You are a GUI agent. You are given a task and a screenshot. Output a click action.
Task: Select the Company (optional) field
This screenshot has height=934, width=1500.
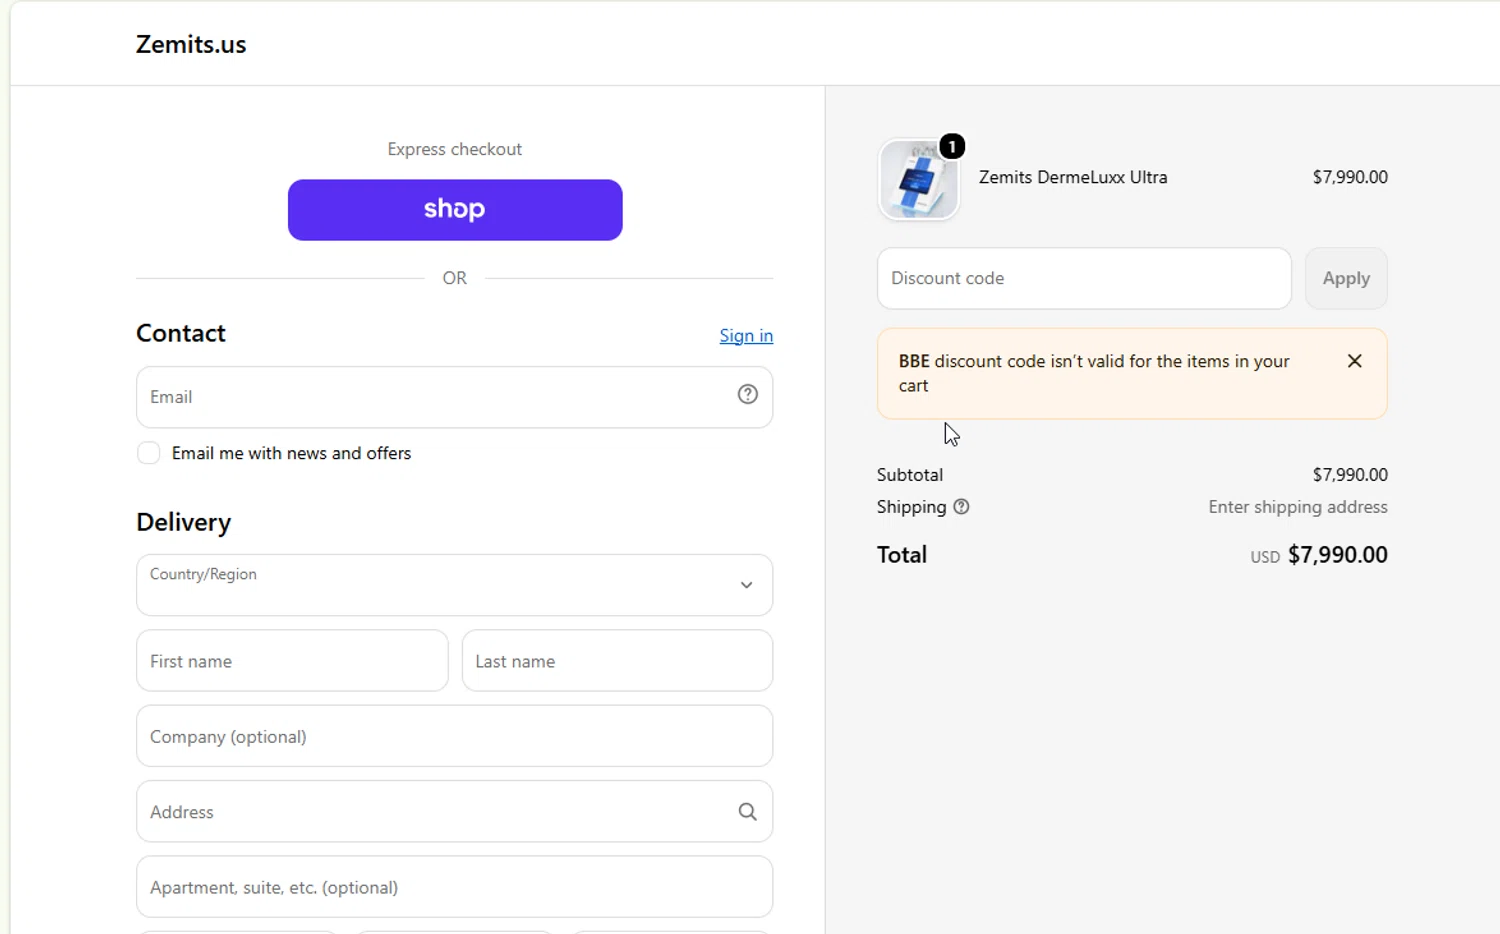(454, 736)
